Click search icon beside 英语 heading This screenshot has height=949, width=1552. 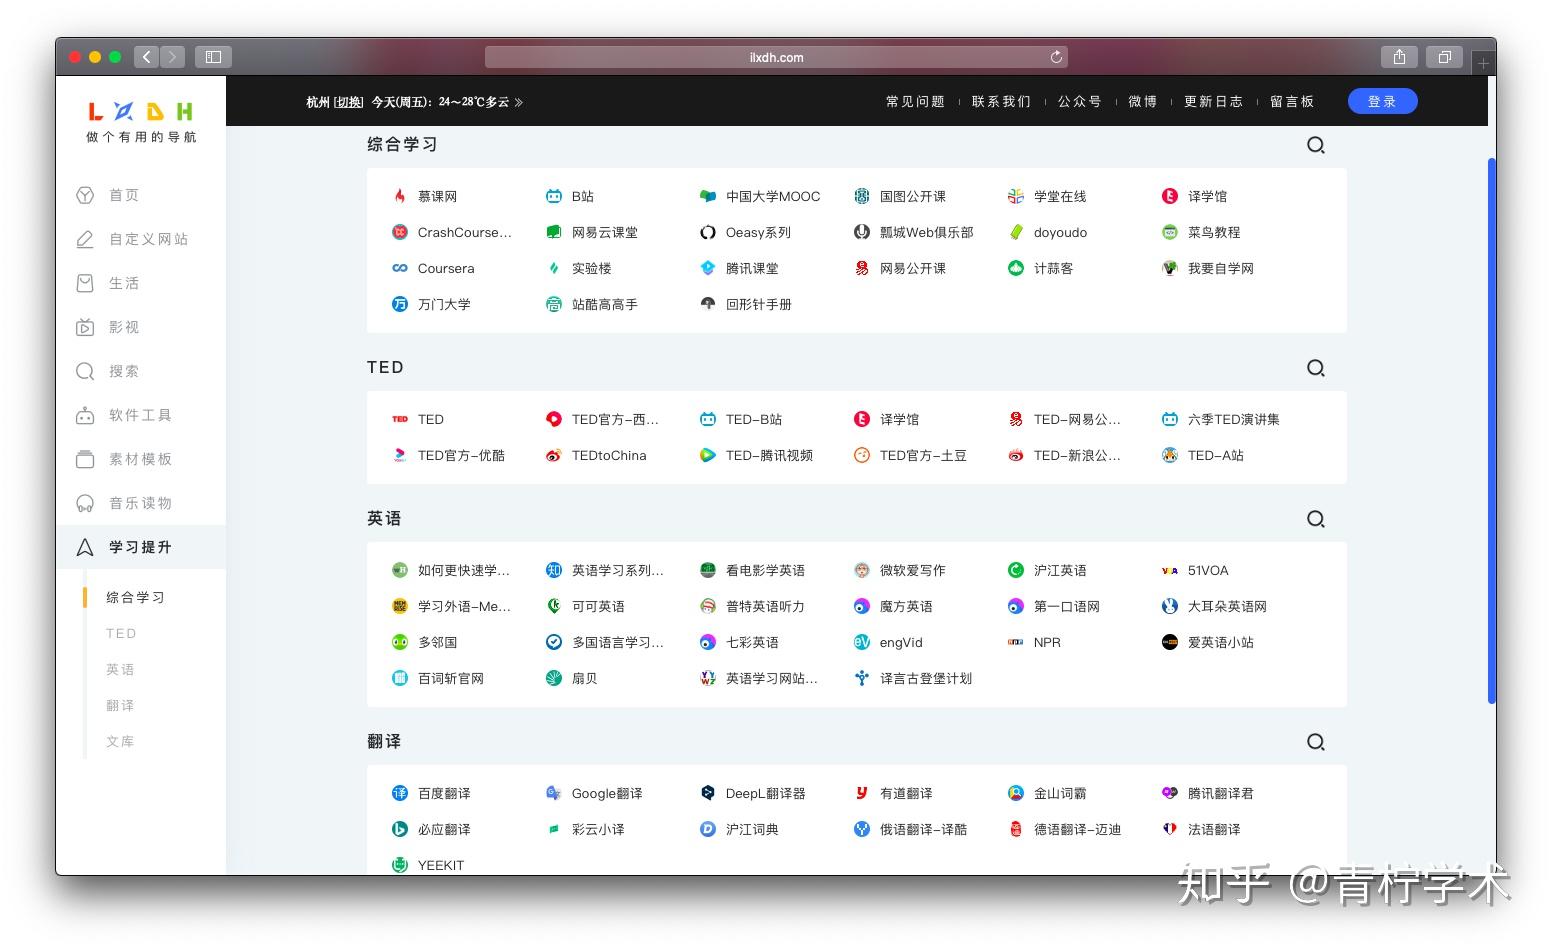pyautogui.click(x=1316, y=519)
